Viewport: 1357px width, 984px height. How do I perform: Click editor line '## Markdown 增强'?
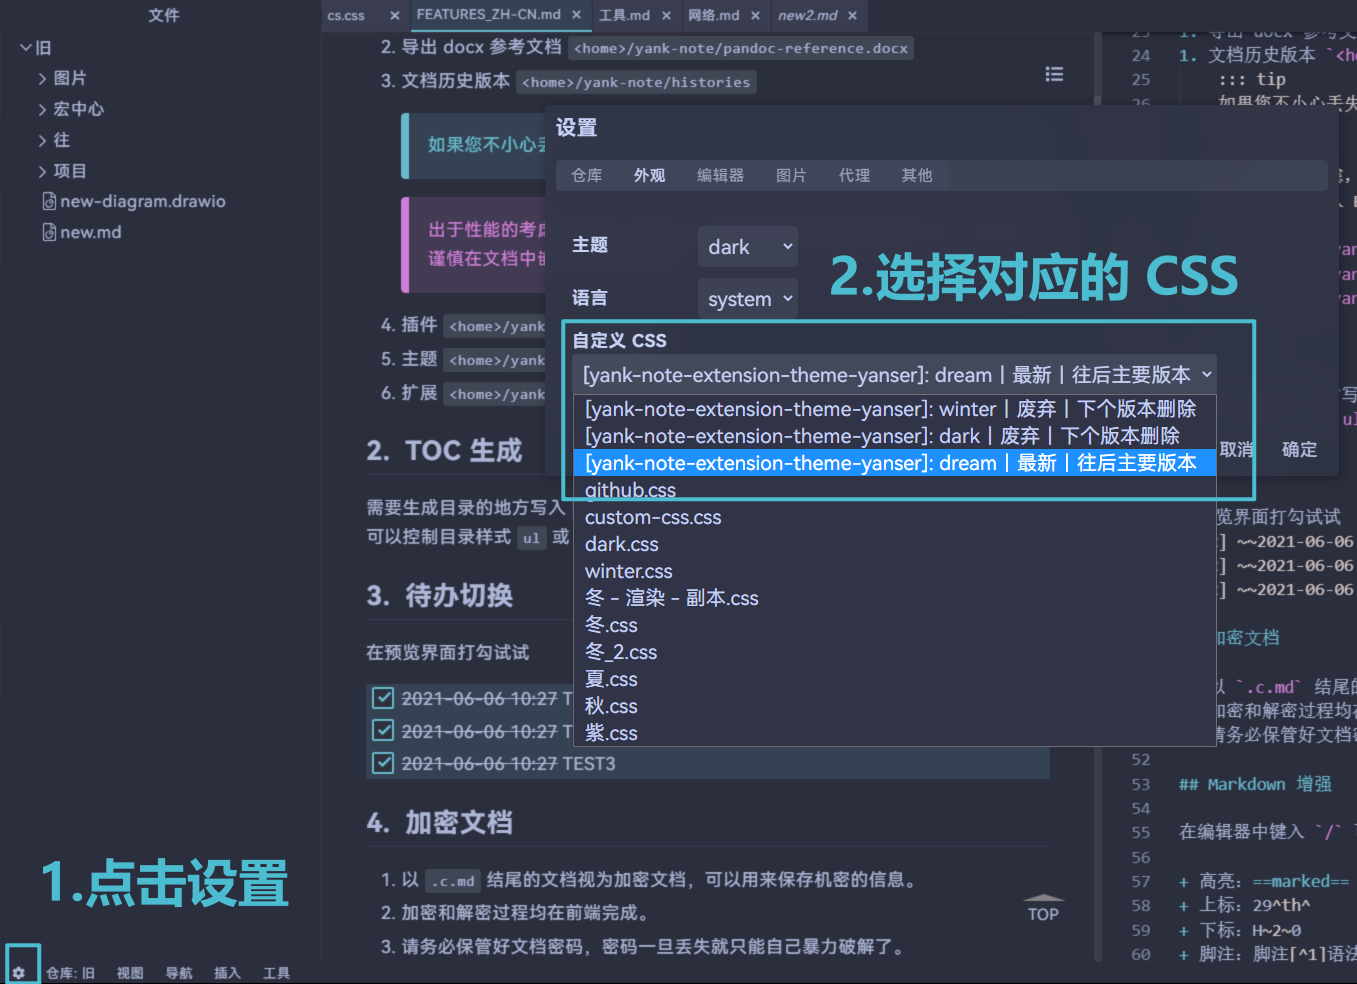pos(1255,784)
